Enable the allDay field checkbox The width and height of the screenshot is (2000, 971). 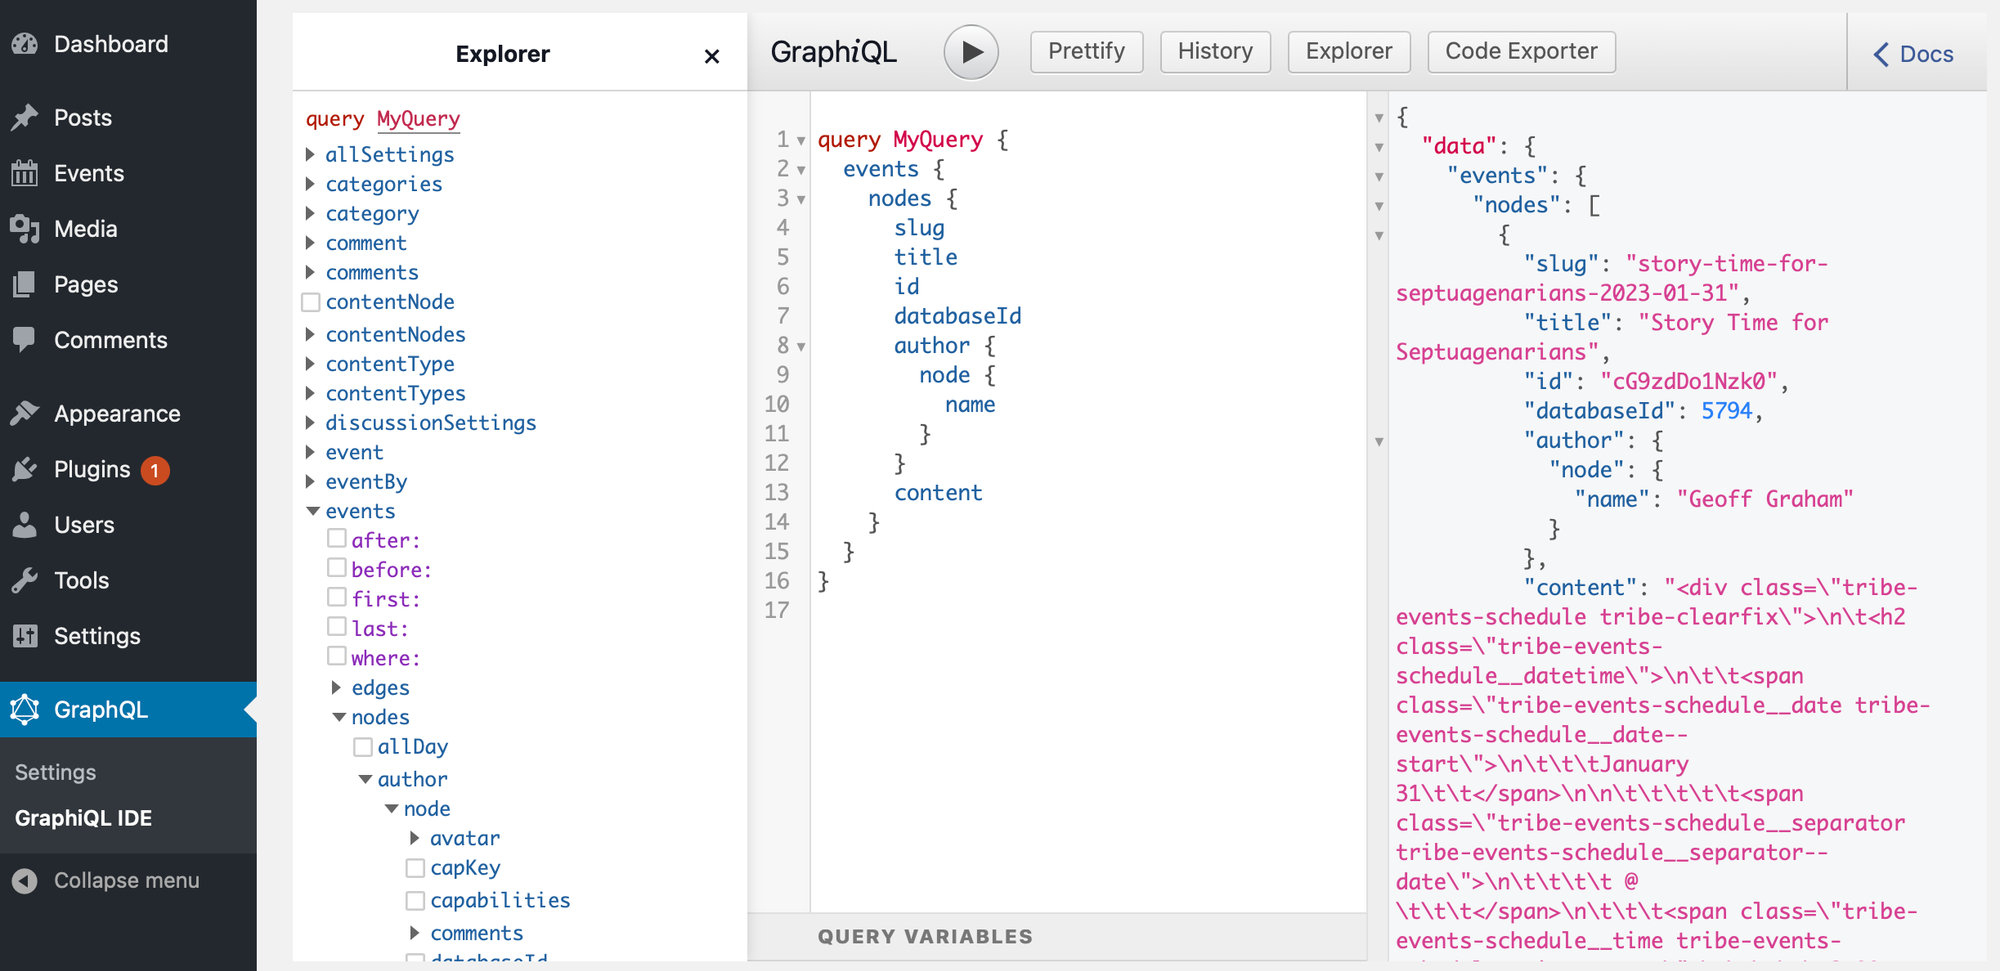point(363,747)
